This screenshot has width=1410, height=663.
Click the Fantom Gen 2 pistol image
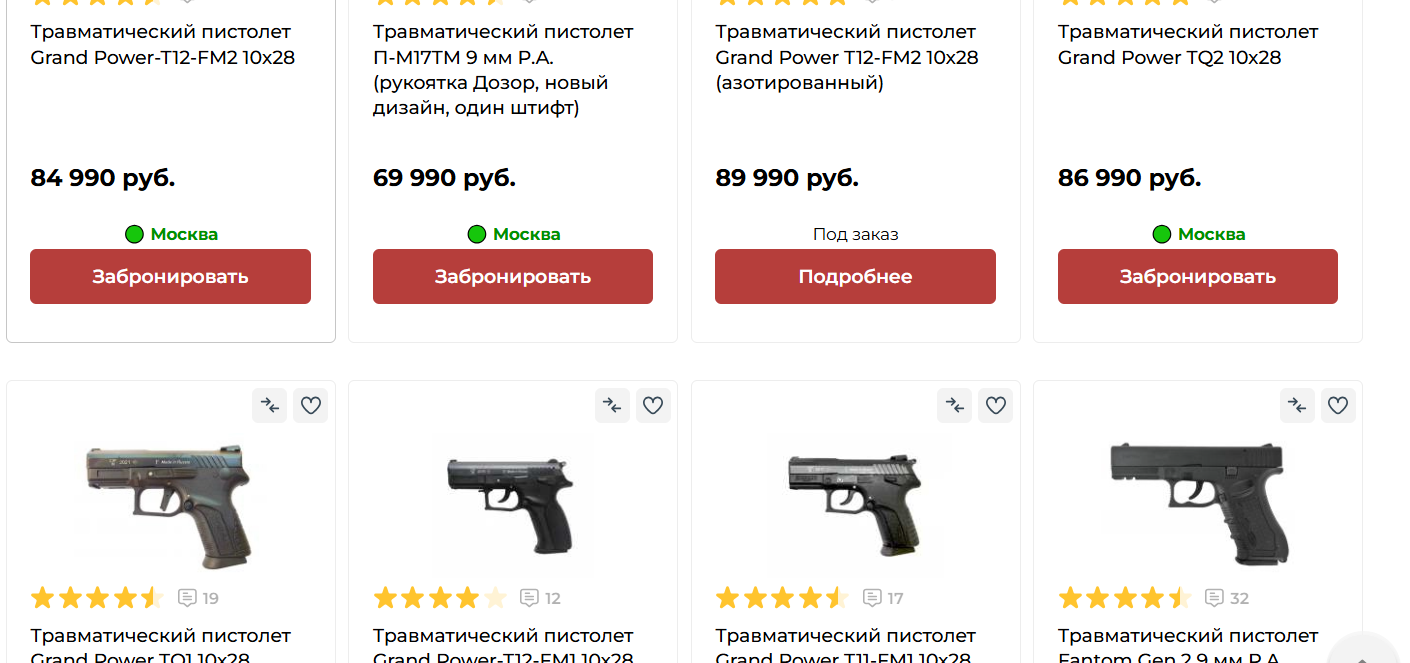pos(1197,502)
